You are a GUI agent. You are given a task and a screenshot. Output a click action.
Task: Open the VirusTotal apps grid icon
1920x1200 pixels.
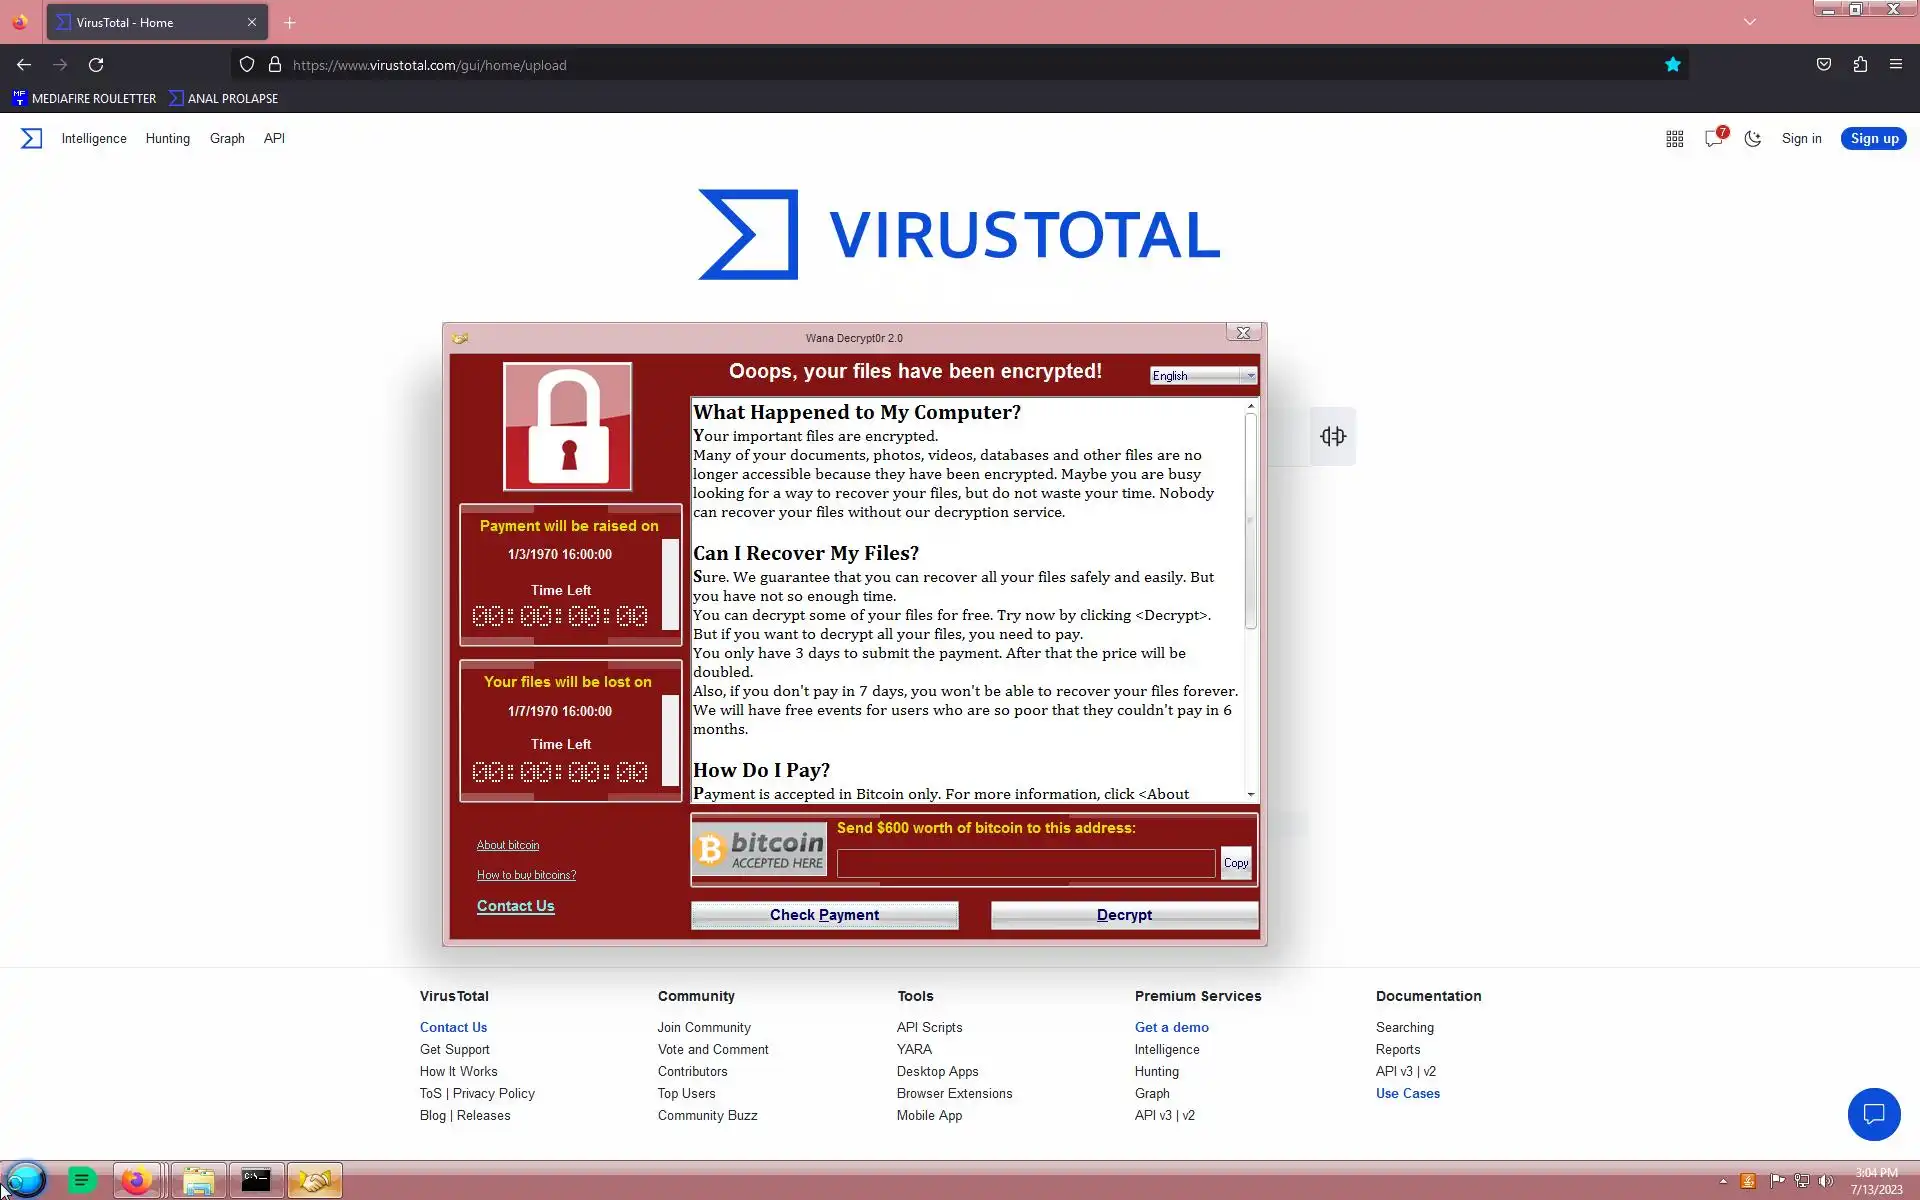(x=1674, y=139)
